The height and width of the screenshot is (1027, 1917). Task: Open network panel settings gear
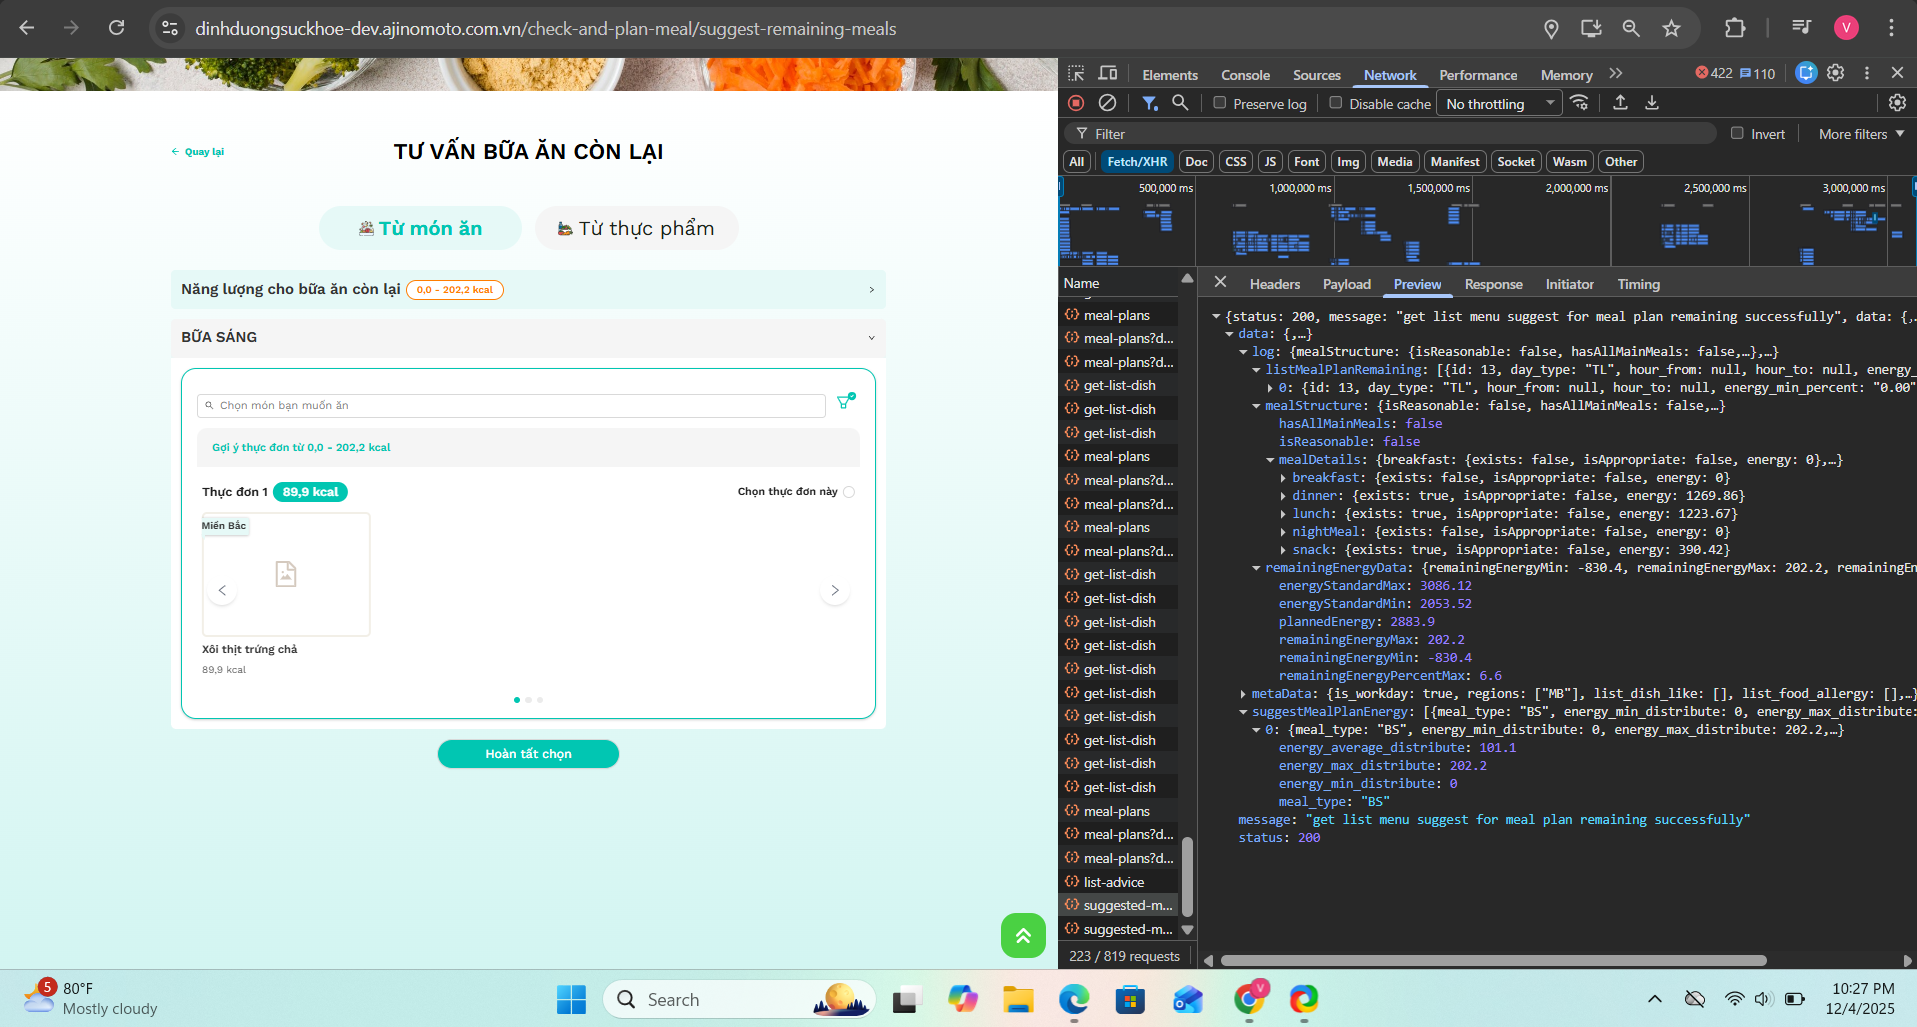(1897, 103)
